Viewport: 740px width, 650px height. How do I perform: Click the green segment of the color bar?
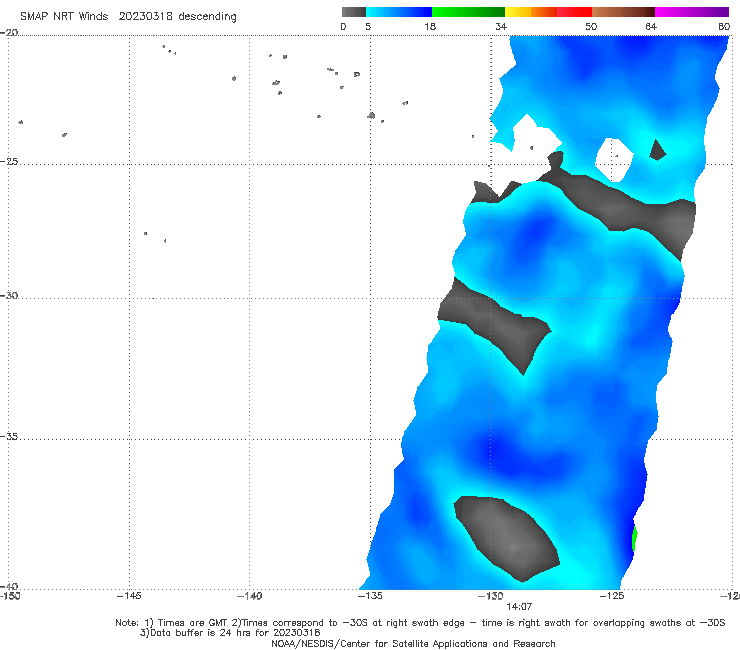pyautogui.click(x=468, y=12)
